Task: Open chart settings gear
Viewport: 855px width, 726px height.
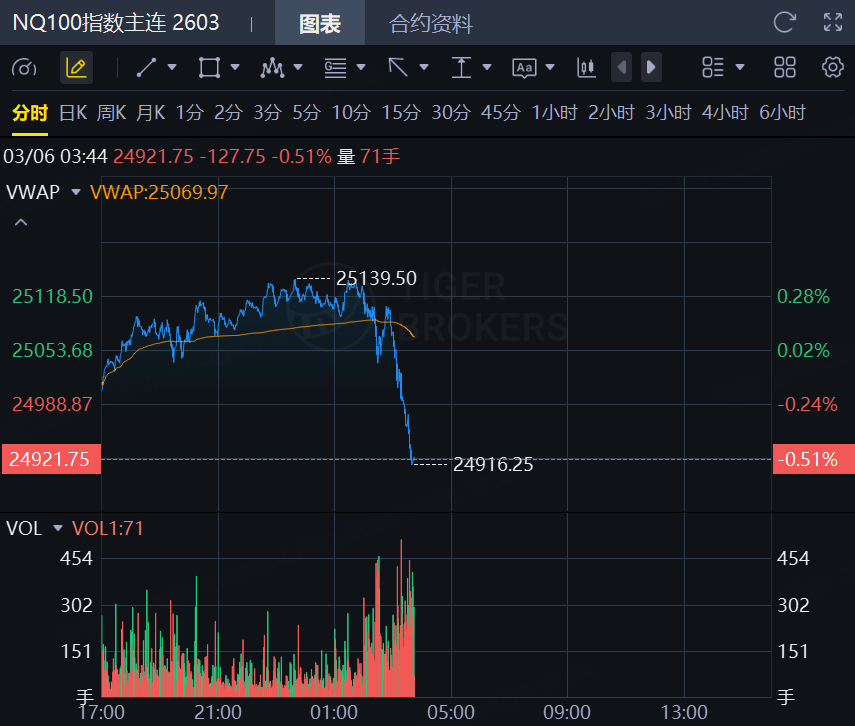Action: point(832,67)
